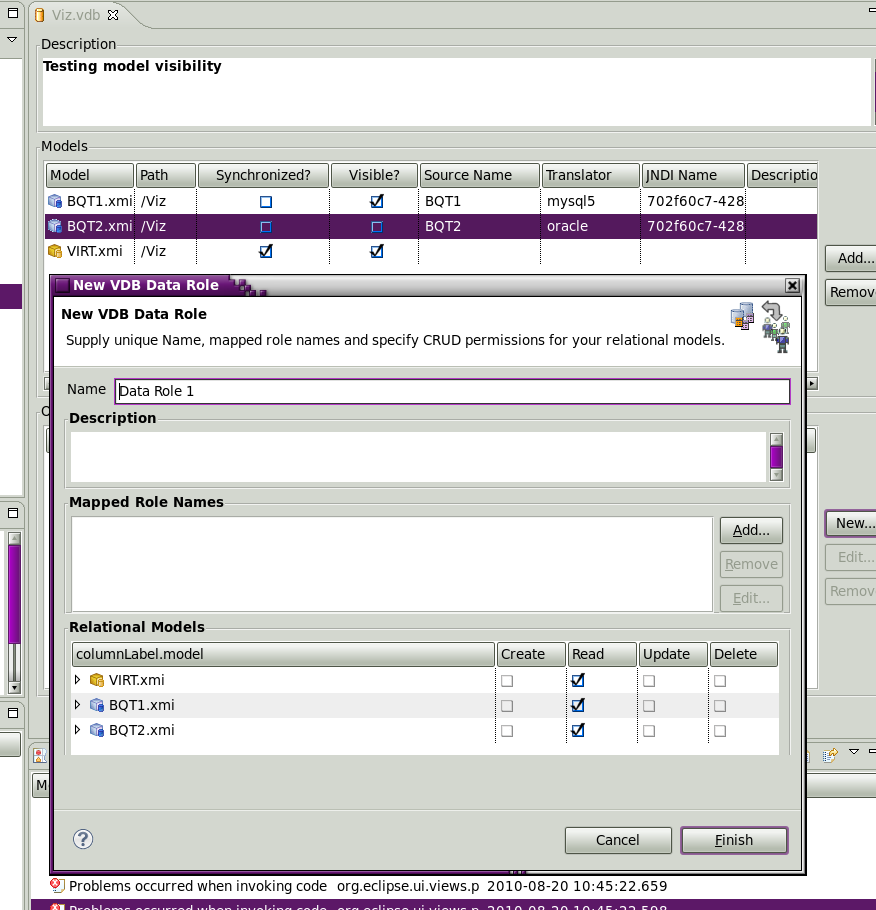
Task: Click Add... for Mapped Role Names
Action: point(751,530)
